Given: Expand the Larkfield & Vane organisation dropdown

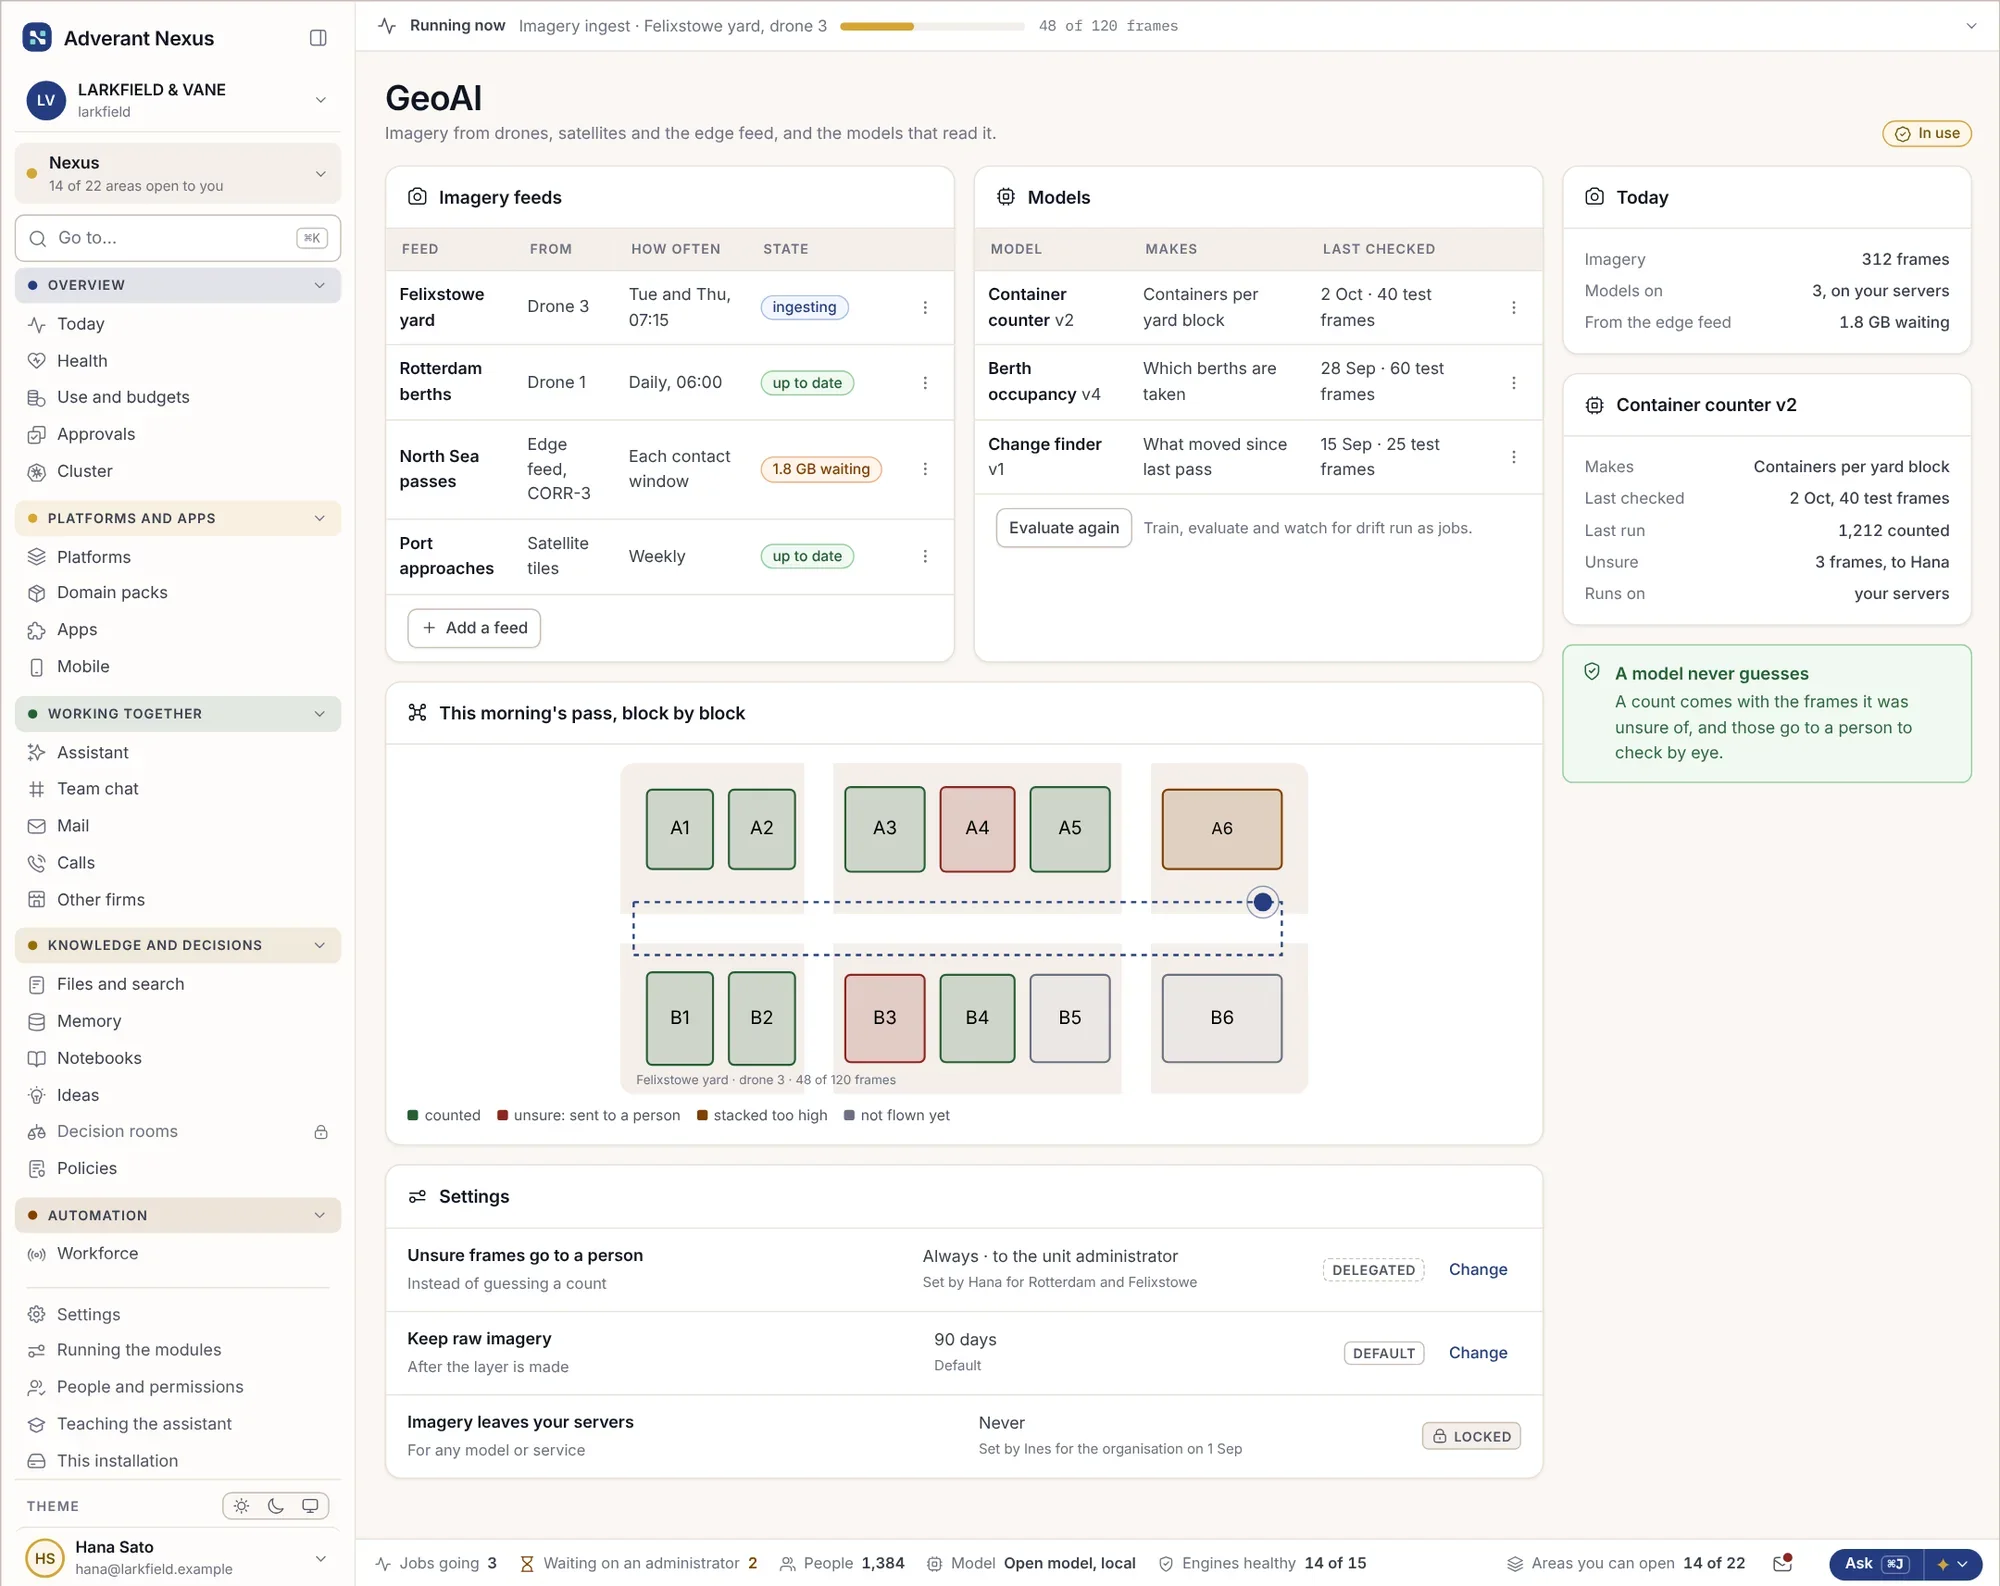Looking at the screenshot, I should 320,100.
